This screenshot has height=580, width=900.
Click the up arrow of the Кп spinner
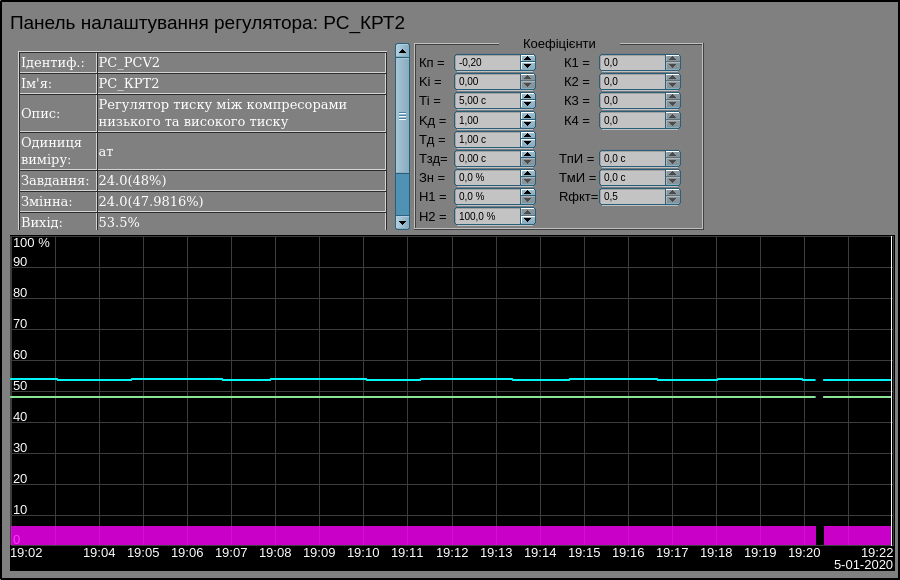tap(527, 58)
